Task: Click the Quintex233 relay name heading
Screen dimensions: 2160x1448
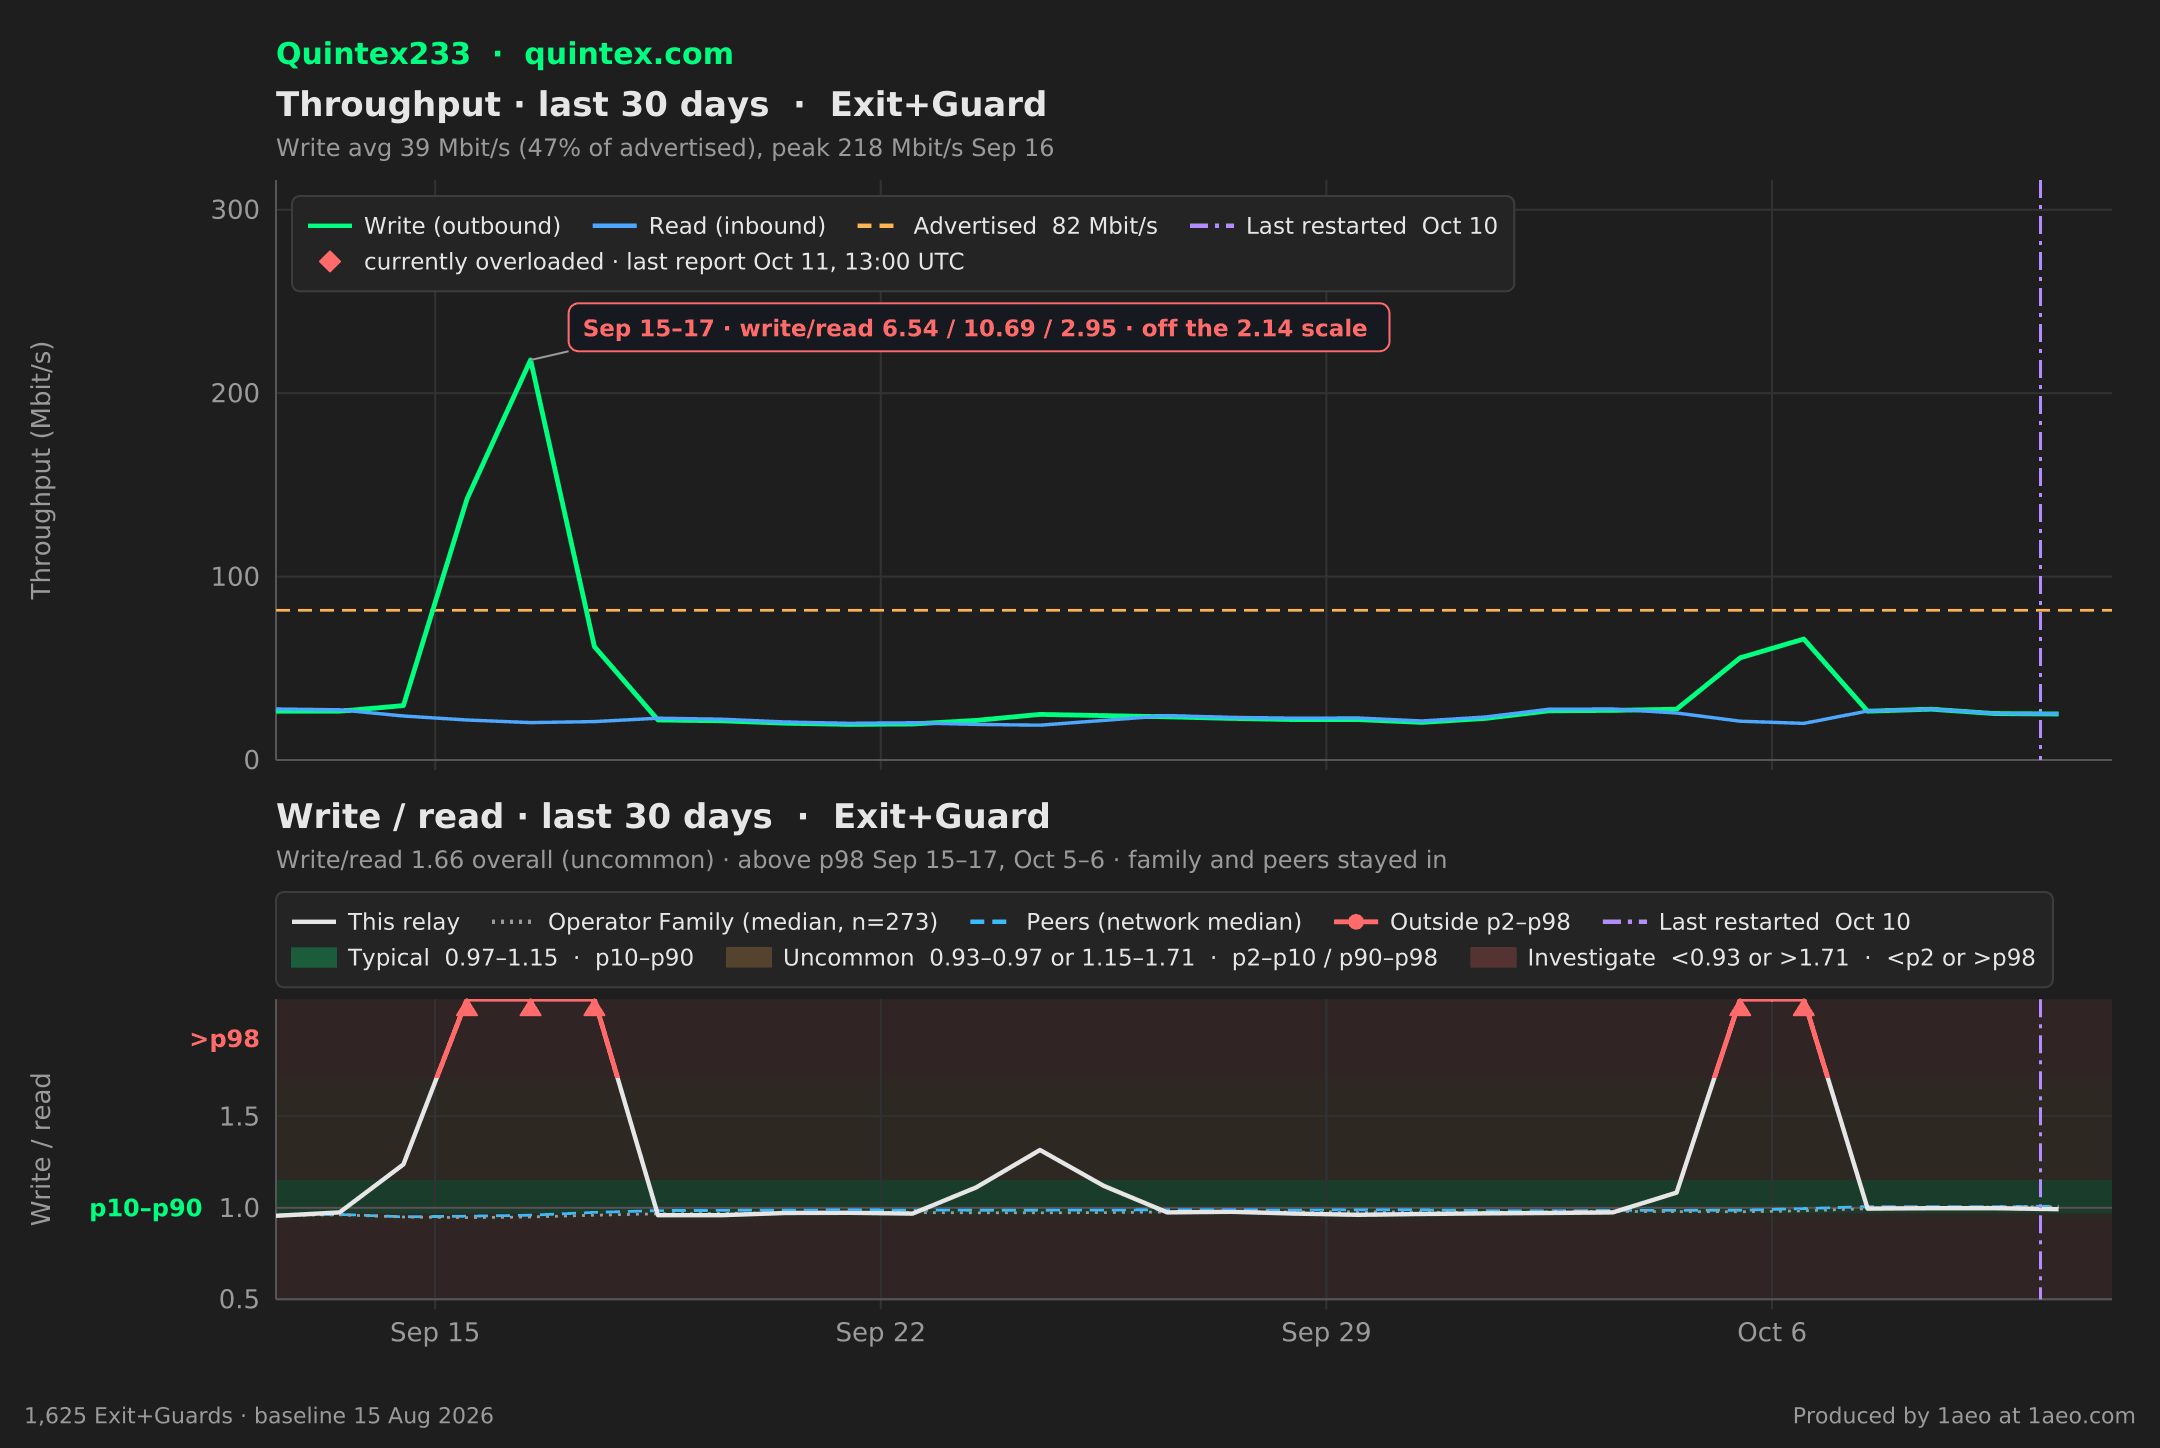Action: click(373, 54)
